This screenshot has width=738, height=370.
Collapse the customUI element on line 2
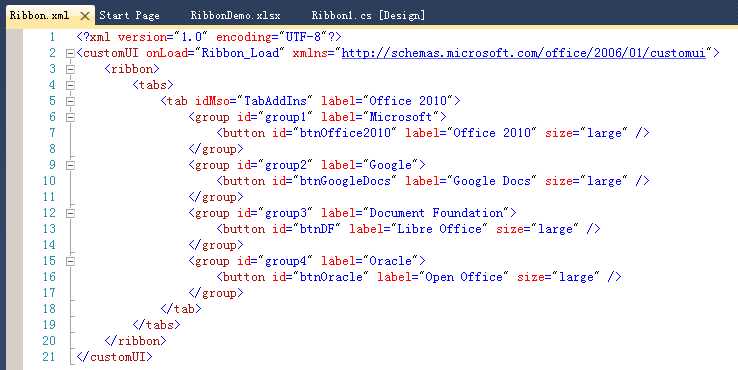70,53
